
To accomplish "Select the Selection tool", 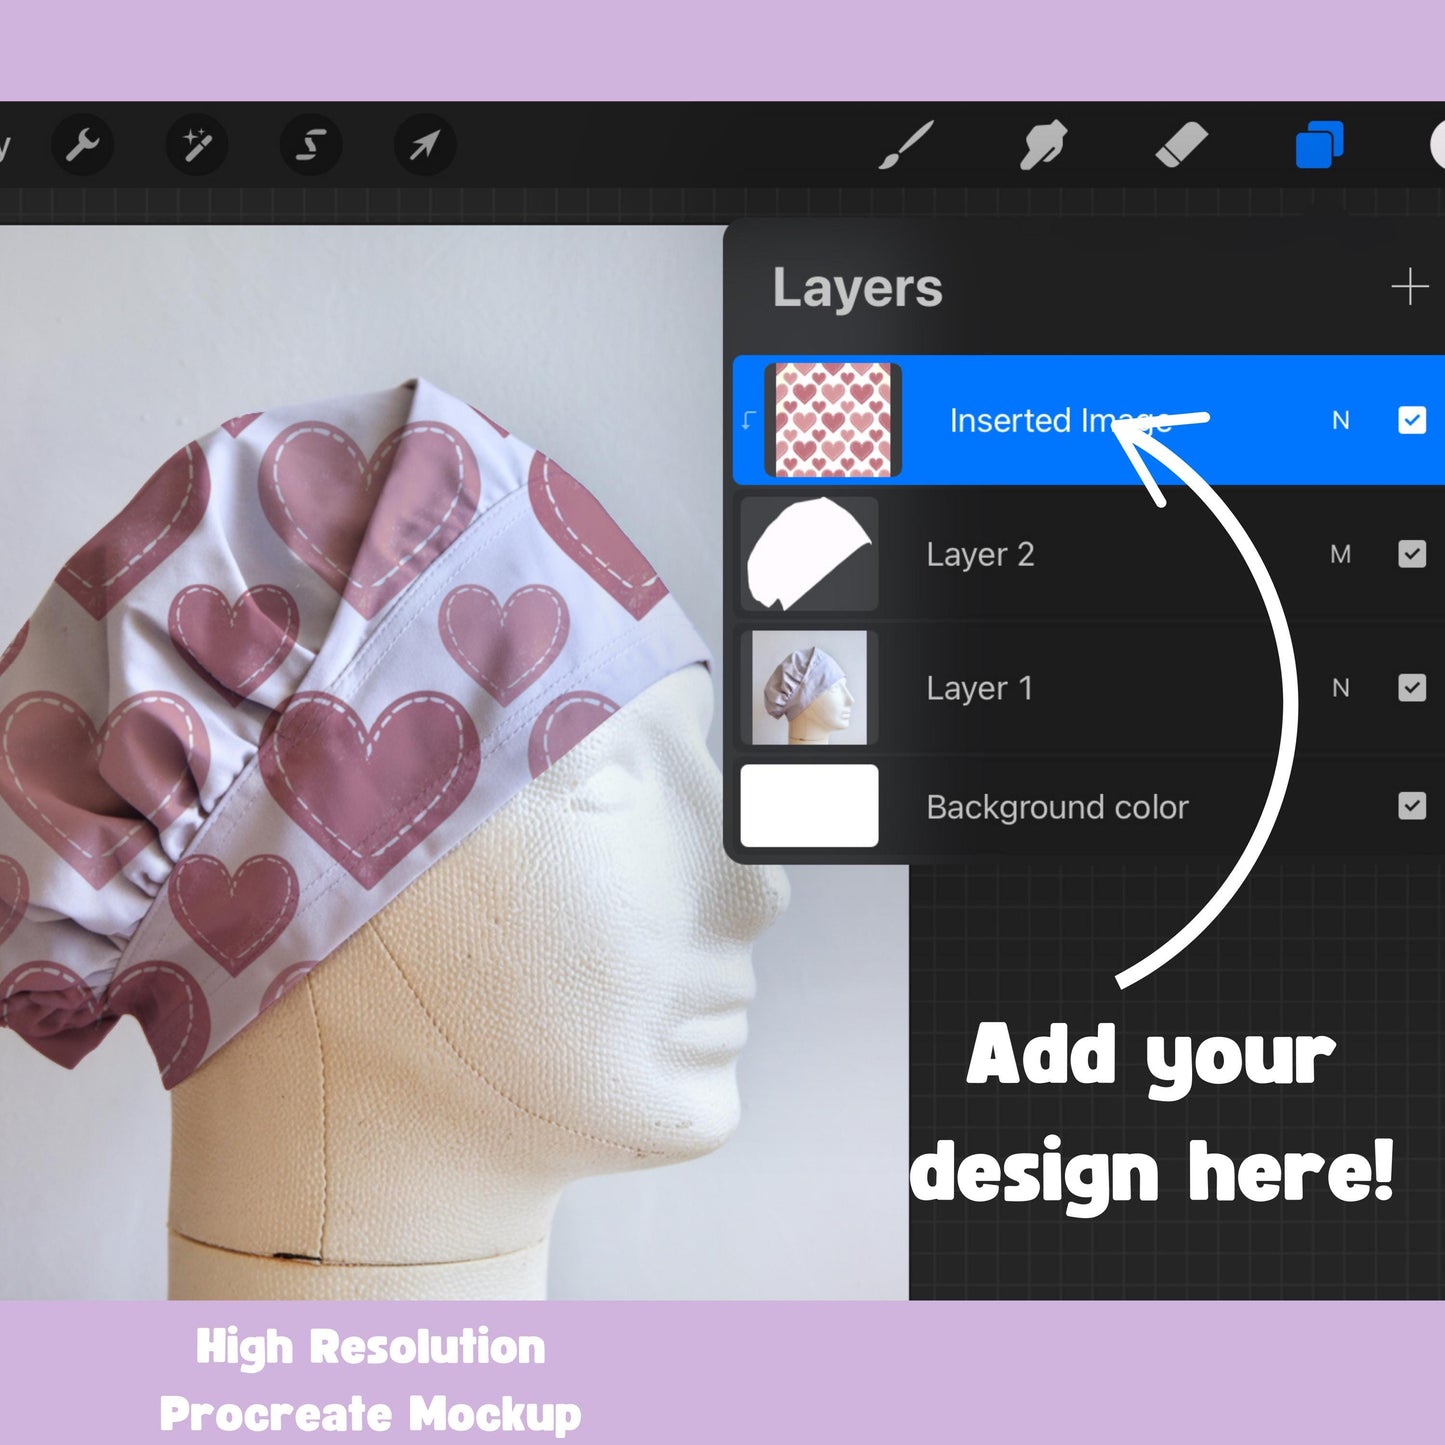I will pos(311,144).
